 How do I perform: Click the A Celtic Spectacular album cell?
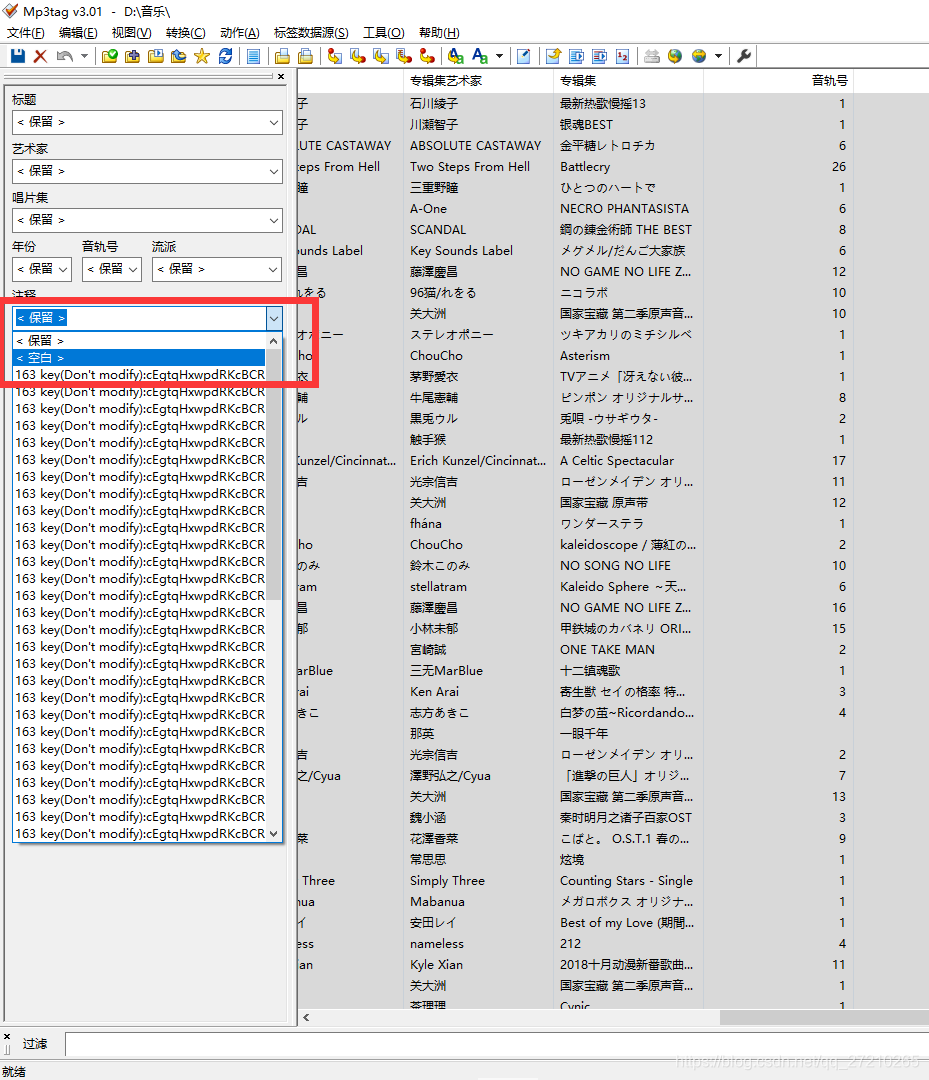click(x=617, y=461)
